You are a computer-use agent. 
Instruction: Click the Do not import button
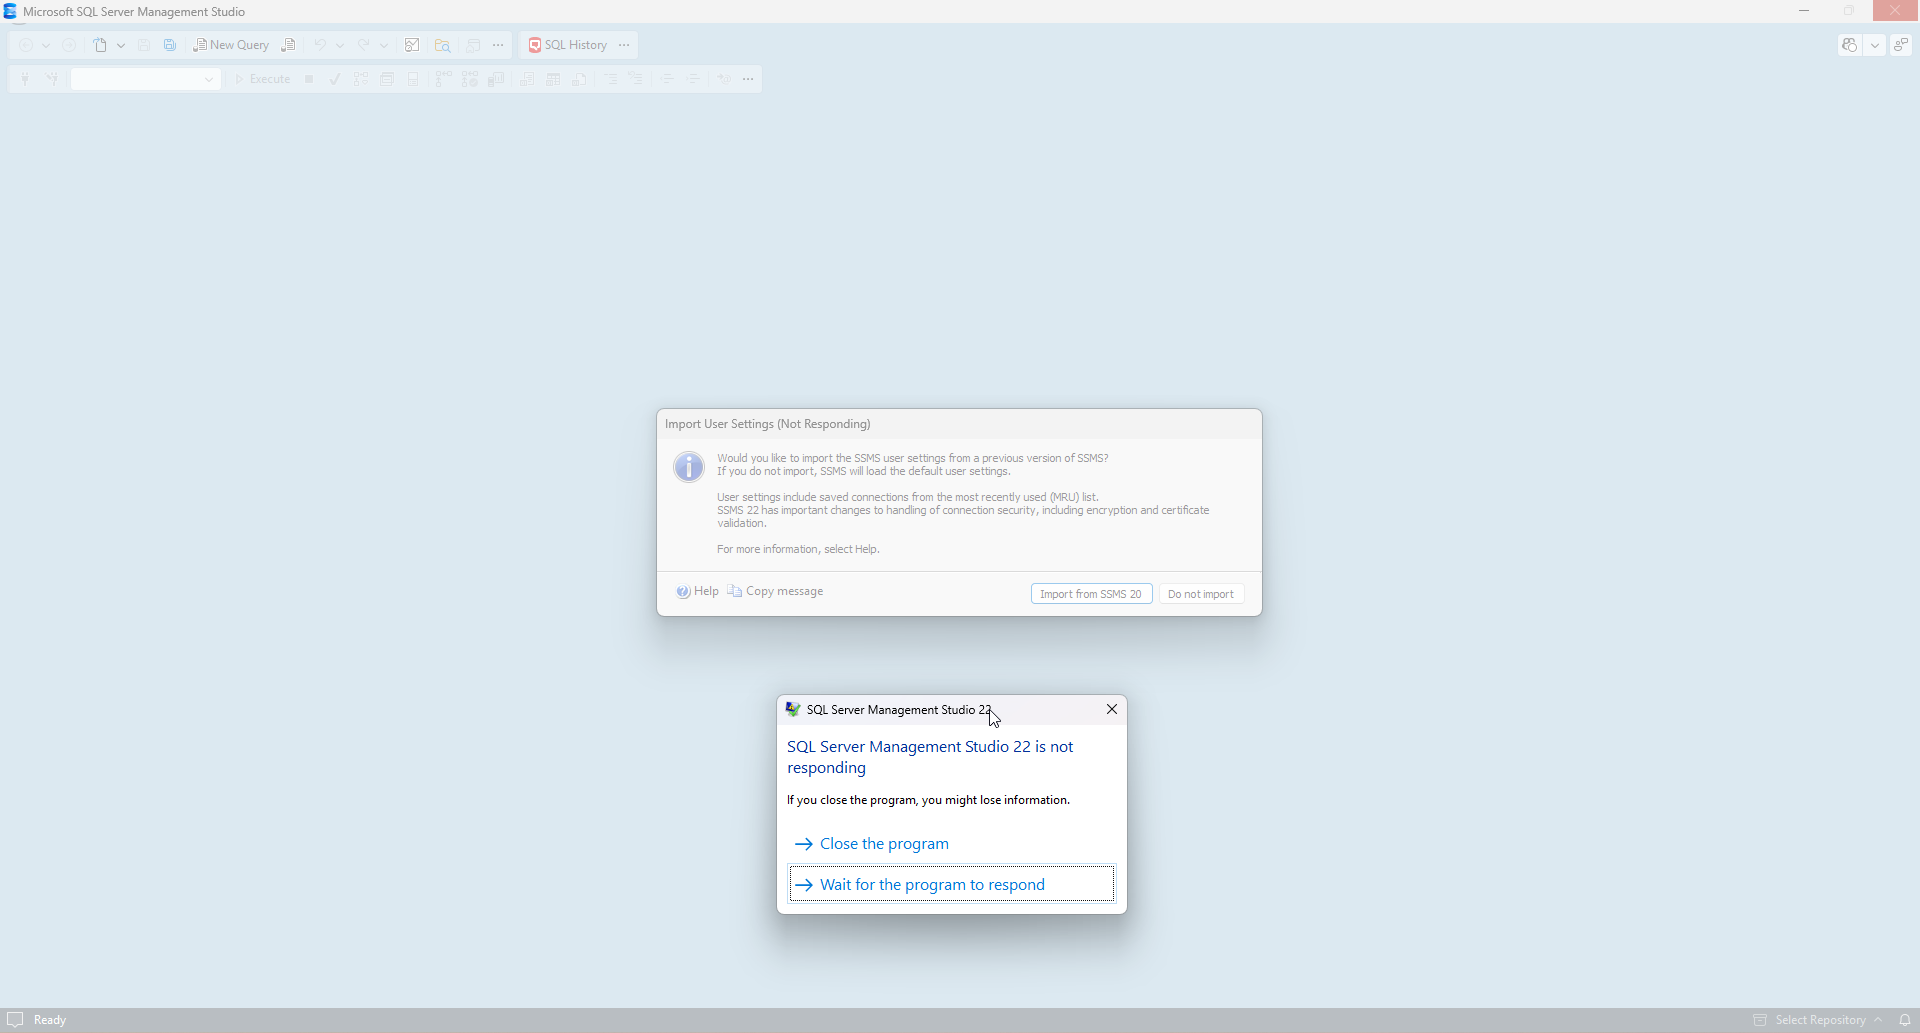[1200, 594]
